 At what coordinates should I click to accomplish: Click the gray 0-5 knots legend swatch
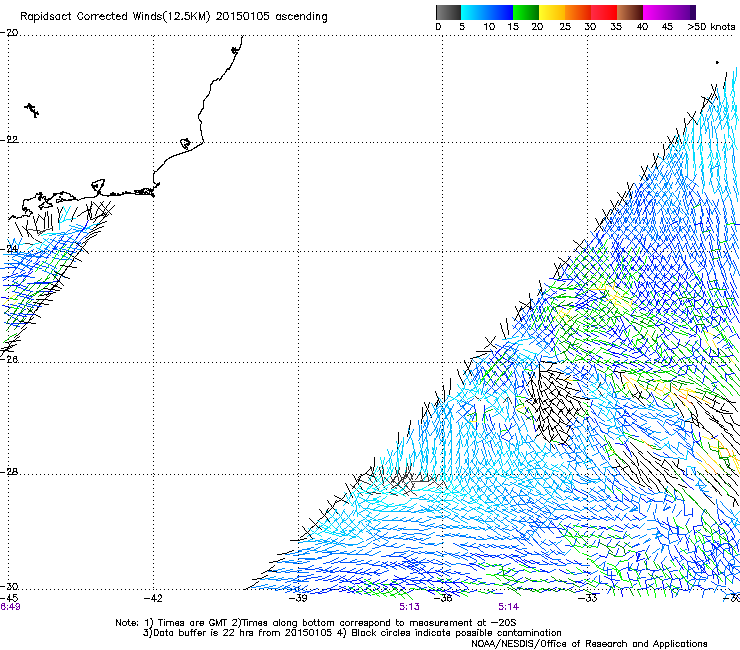(x=448, y=12)
